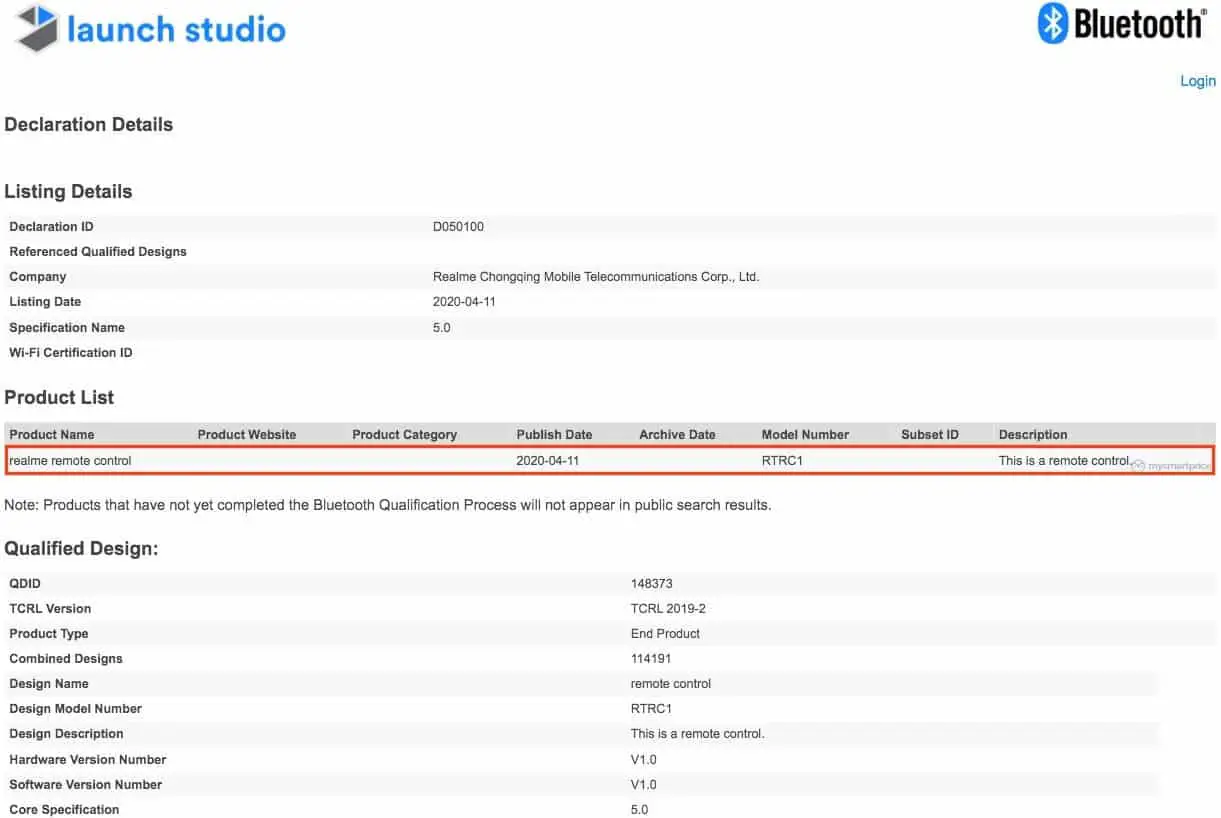This screenshot has width=1221, height=818.
Task: Click the 'launch studio' title text
Action: tap(176, 28)
